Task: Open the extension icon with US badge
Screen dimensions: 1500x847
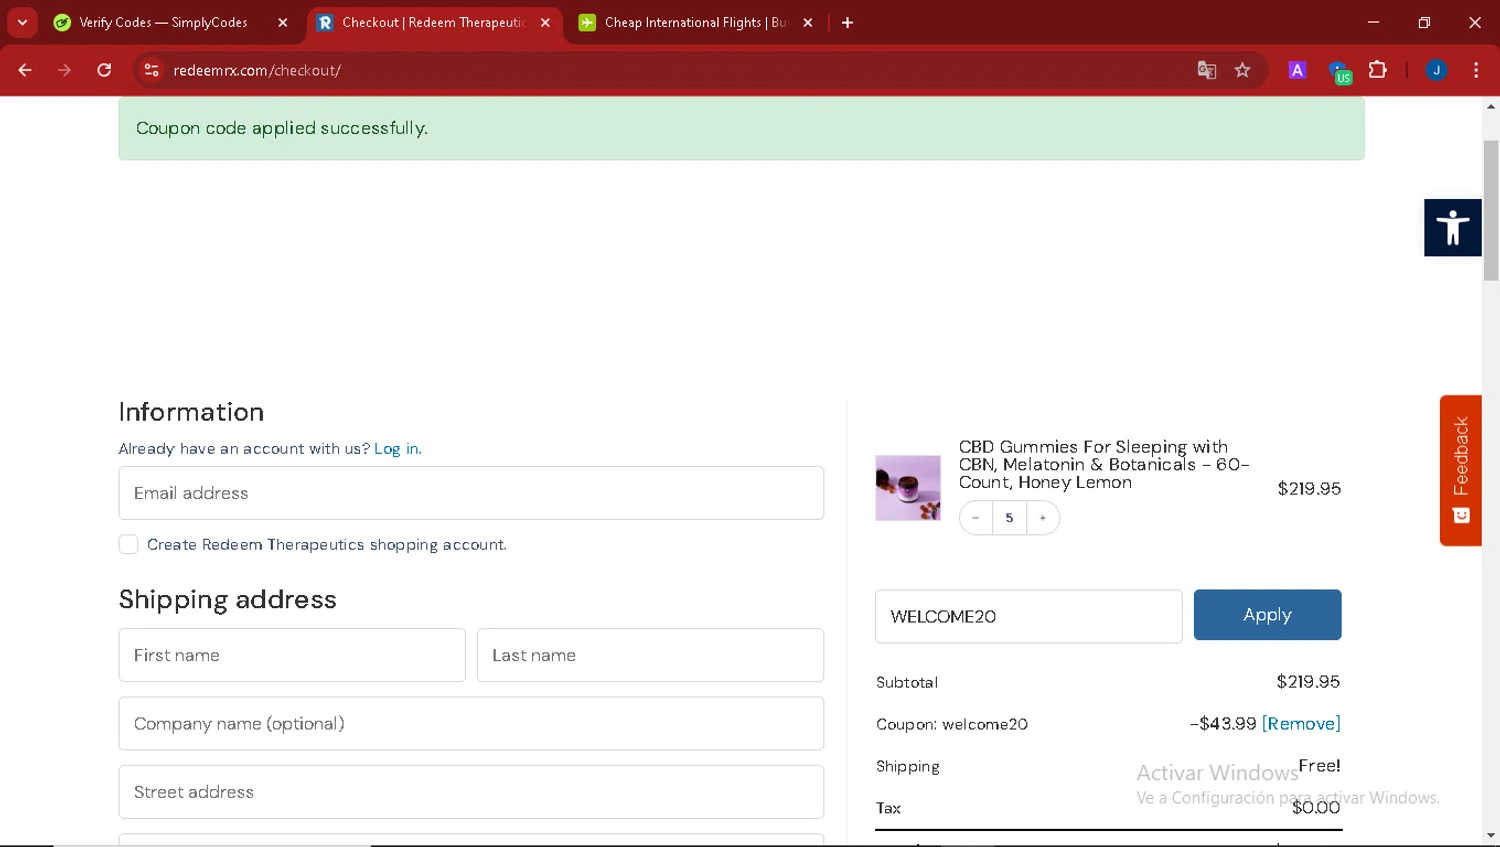Action: [x=1339, y=72]
